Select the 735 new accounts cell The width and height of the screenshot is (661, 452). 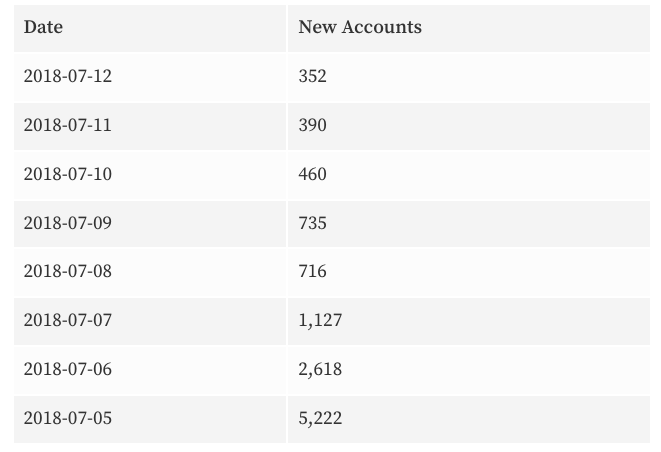coord(312,223)
